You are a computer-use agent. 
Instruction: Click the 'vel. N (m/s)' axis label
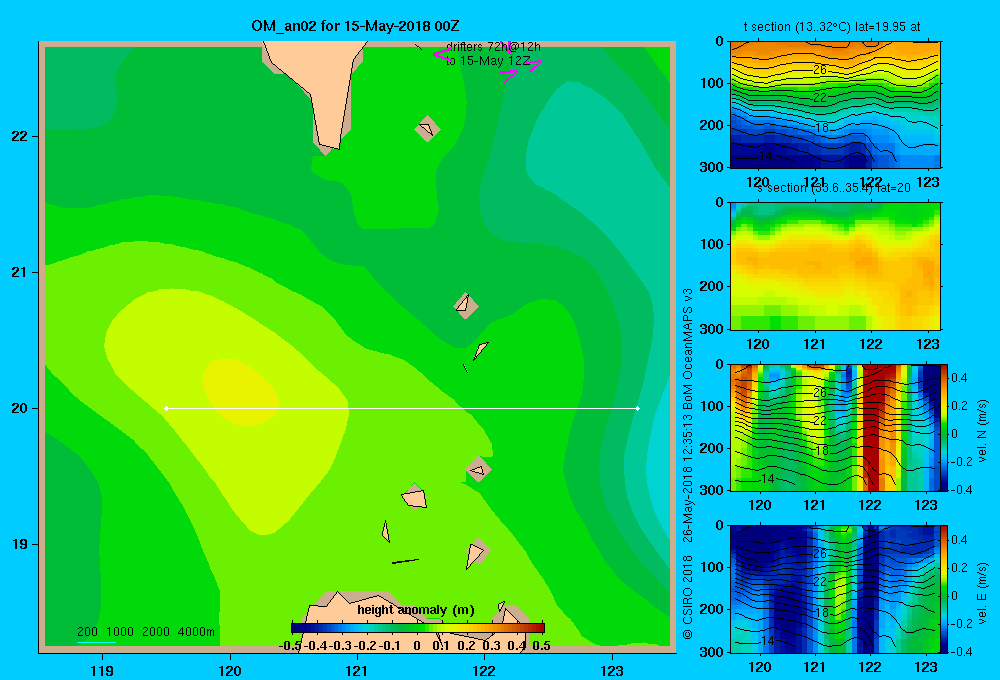982,431
